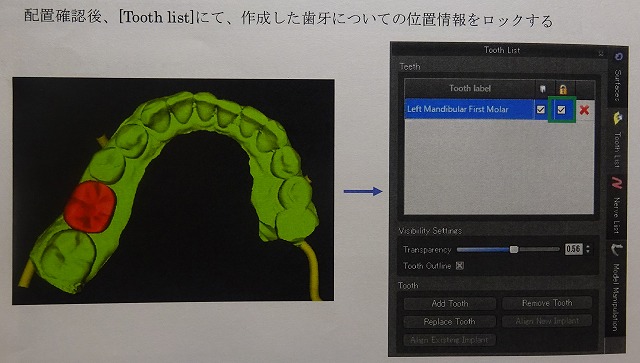This screenshot has width=640, height=363.
Task: Close the Tooth List panel
Action: tap(601, 53)
